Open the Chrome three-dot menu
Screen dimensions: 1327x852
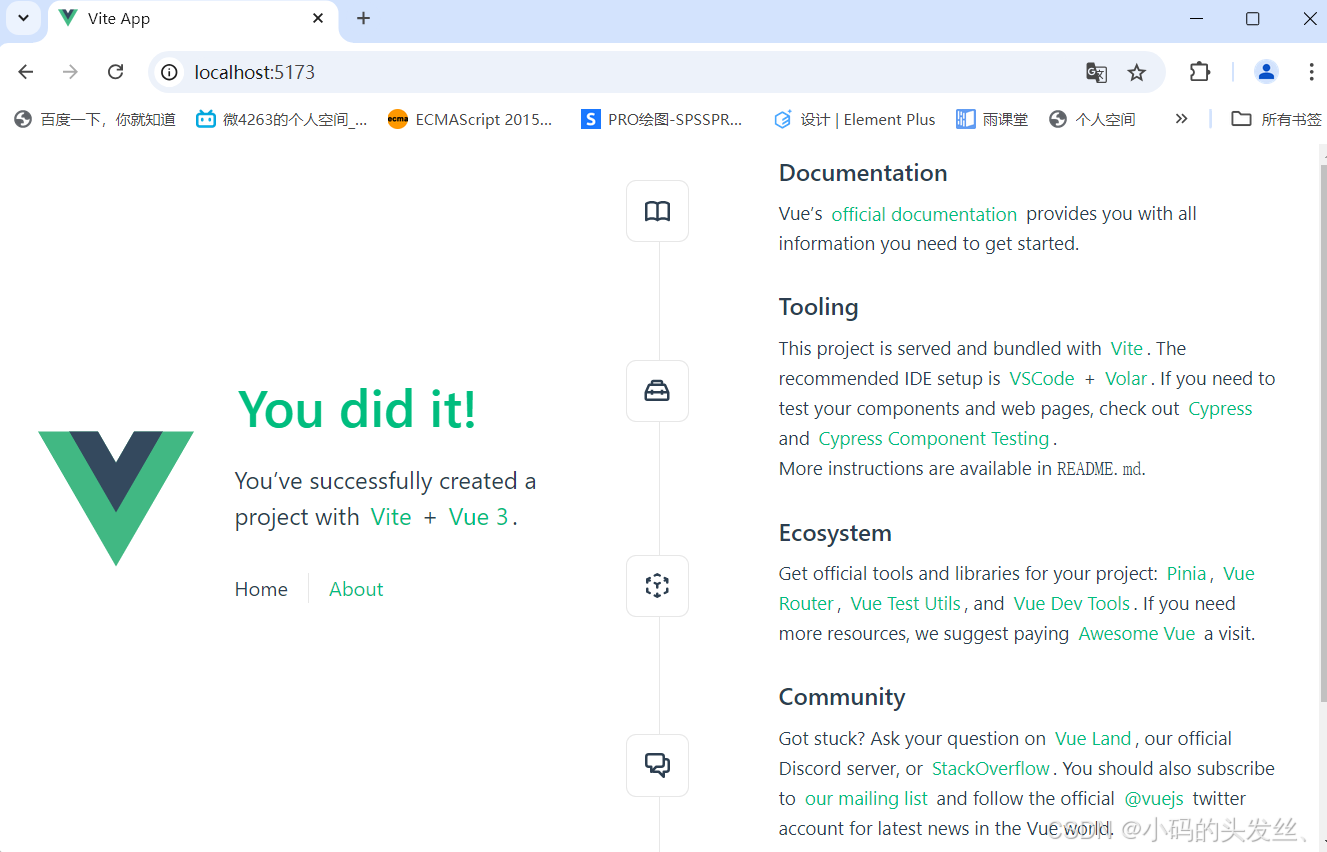[1311, 72]
